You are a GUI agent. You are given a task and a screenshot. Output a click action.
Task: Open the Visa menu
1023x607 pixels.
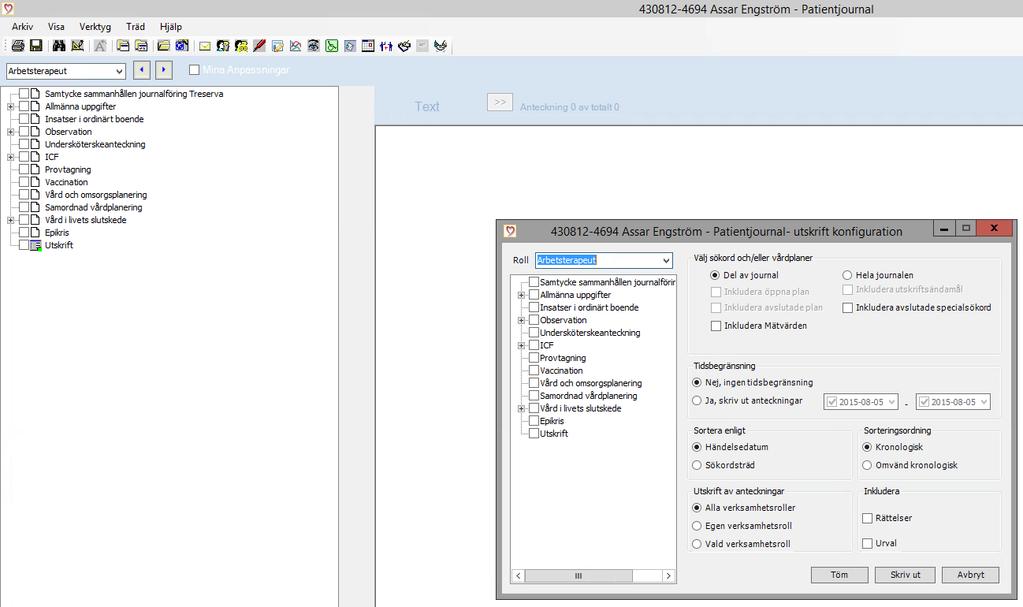coord(56,27)
